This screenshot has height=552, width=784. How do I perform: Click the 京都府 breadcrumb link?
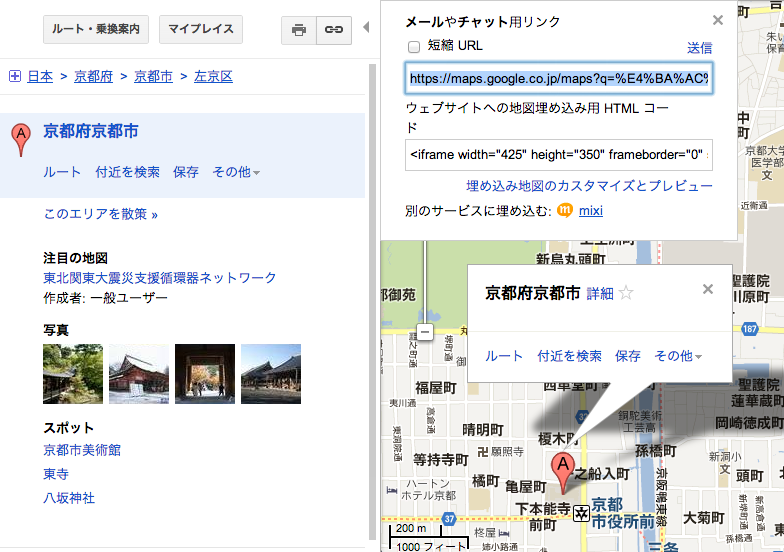tap(94, 76)
